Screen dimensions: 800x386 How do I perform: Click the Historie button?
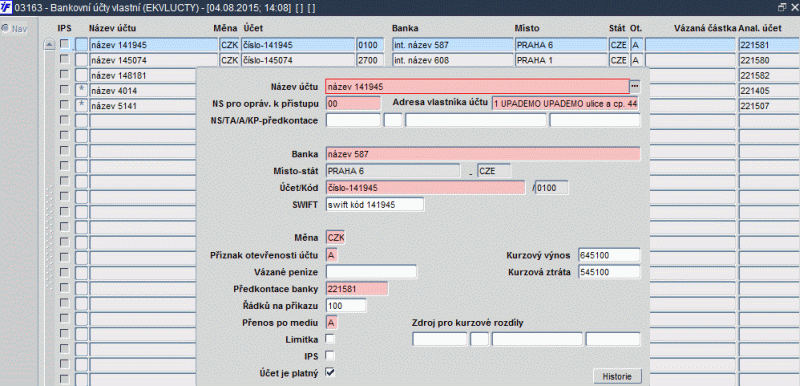pos(617,376)
